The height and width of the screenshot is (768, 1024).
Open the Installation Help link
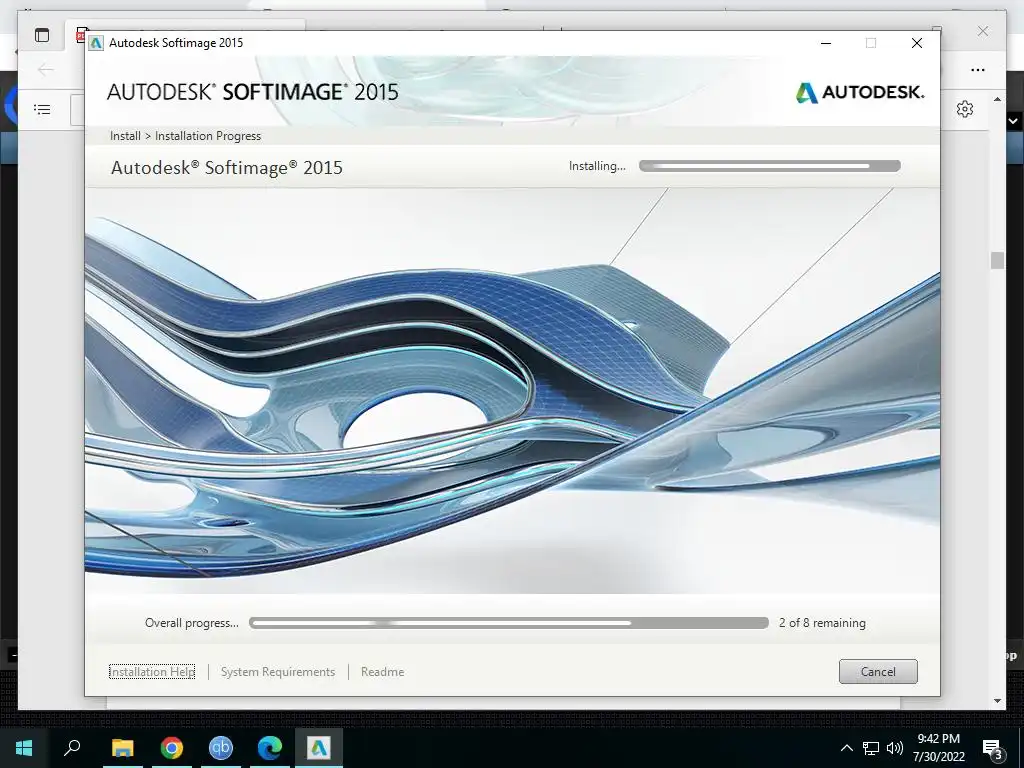pos(152,671)
